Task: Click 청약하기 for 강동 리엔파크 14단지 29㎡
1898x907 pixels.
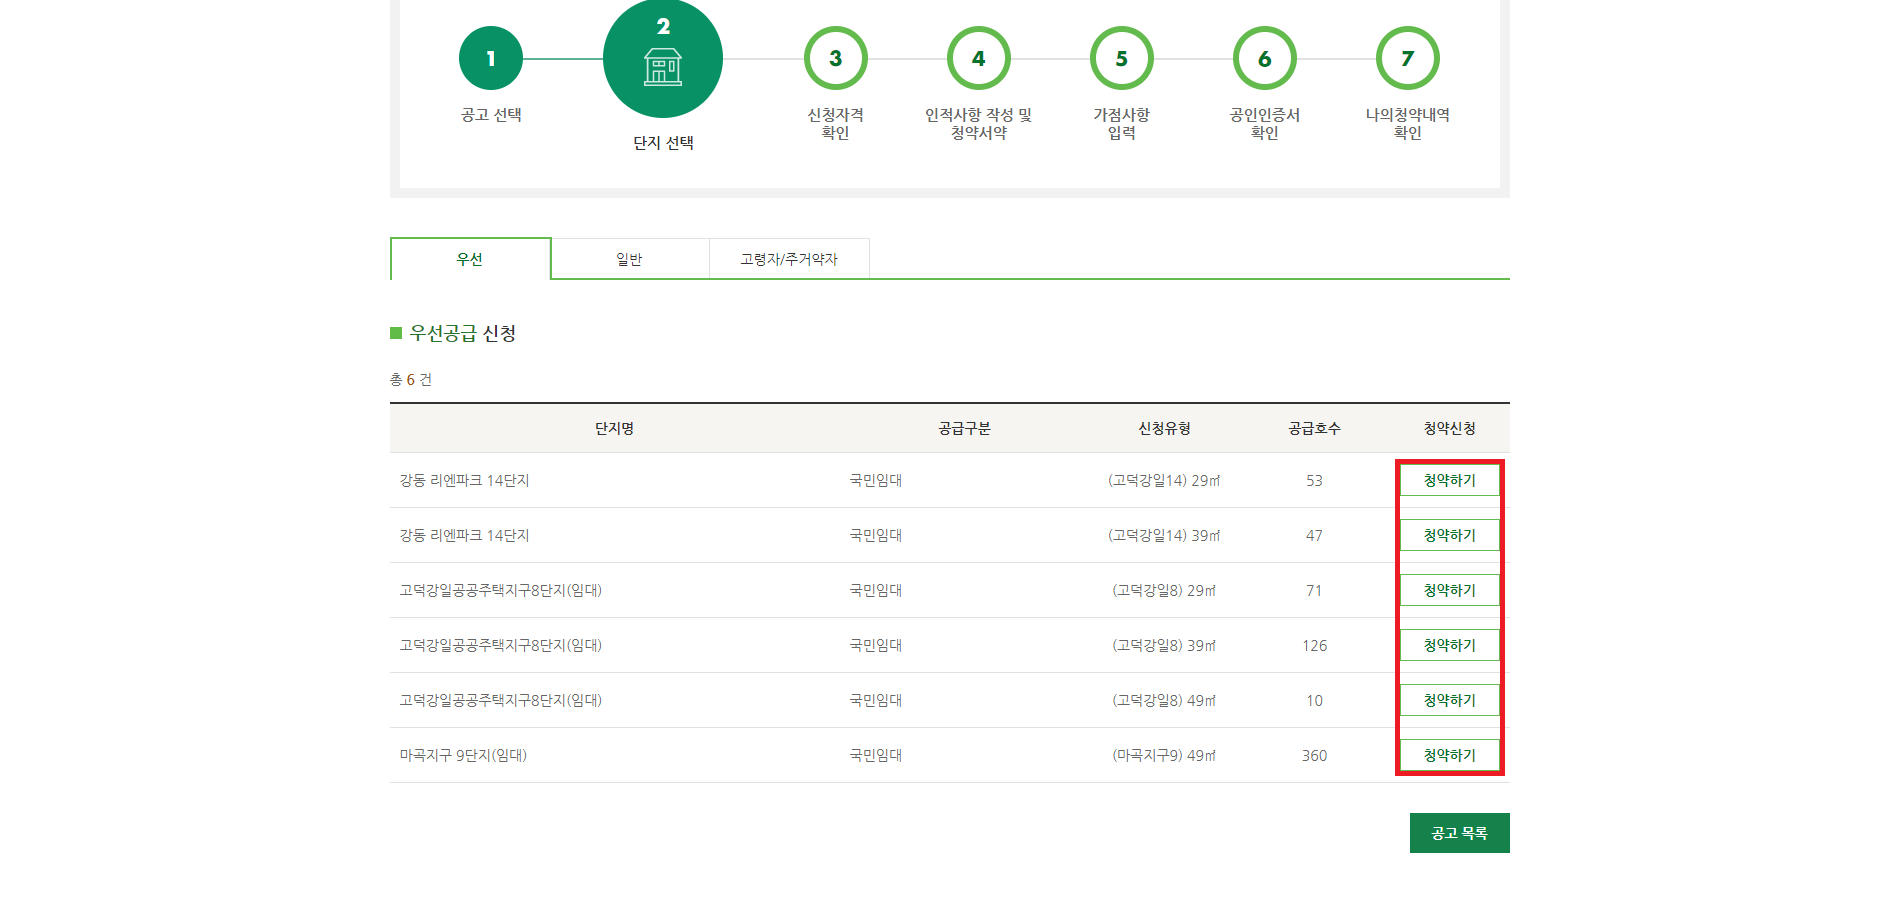Action: [x=1449, y=480]
